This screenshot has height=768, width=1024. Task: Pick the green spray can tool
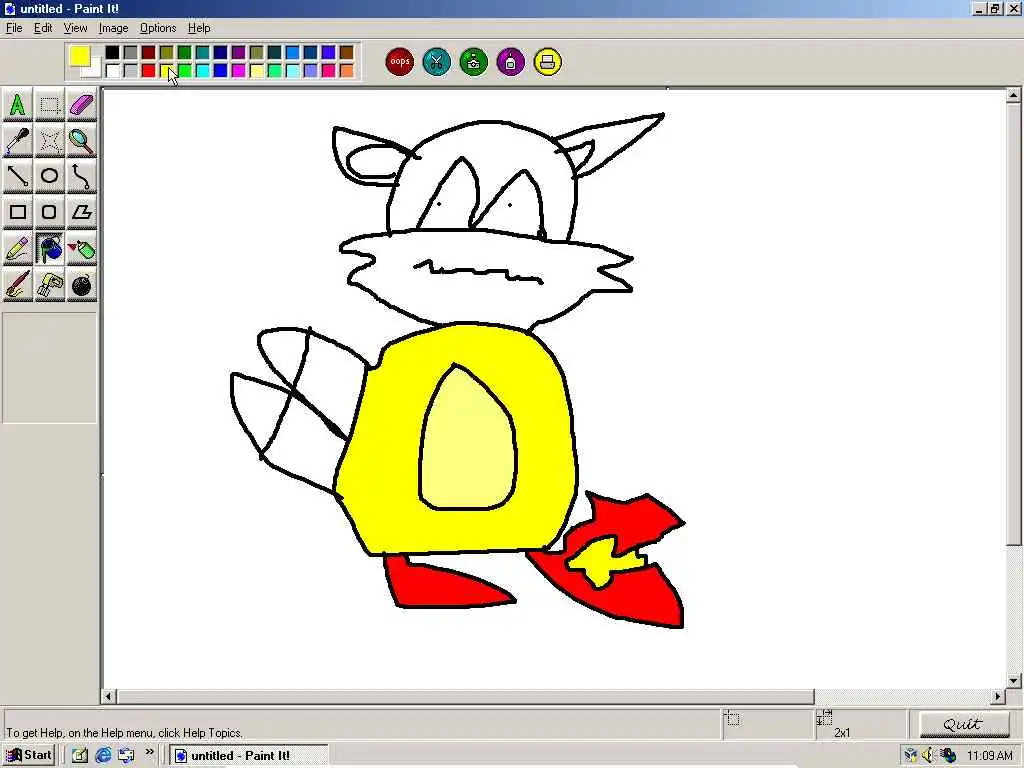click(x=82, y=249)
